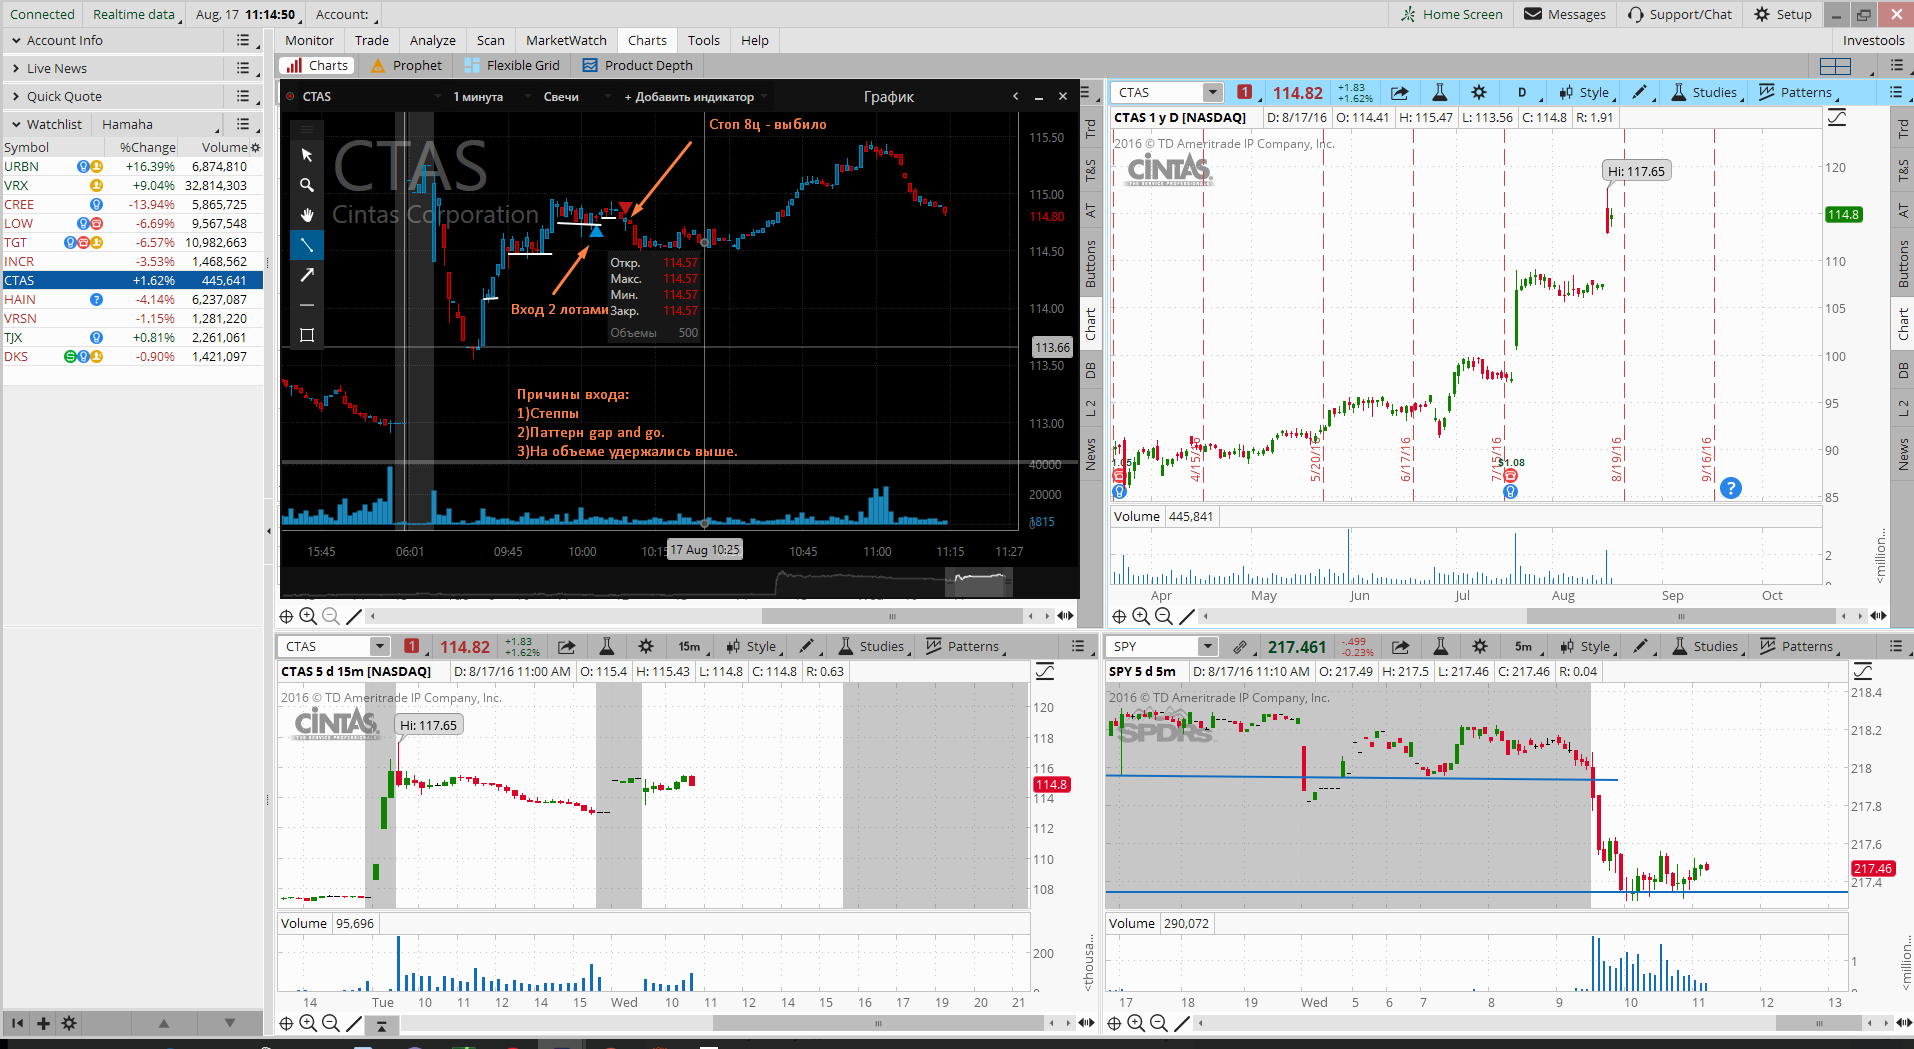
Task: Click scrollbar thumb below CTAS daily chart
Action: (x=1681, y=617)
